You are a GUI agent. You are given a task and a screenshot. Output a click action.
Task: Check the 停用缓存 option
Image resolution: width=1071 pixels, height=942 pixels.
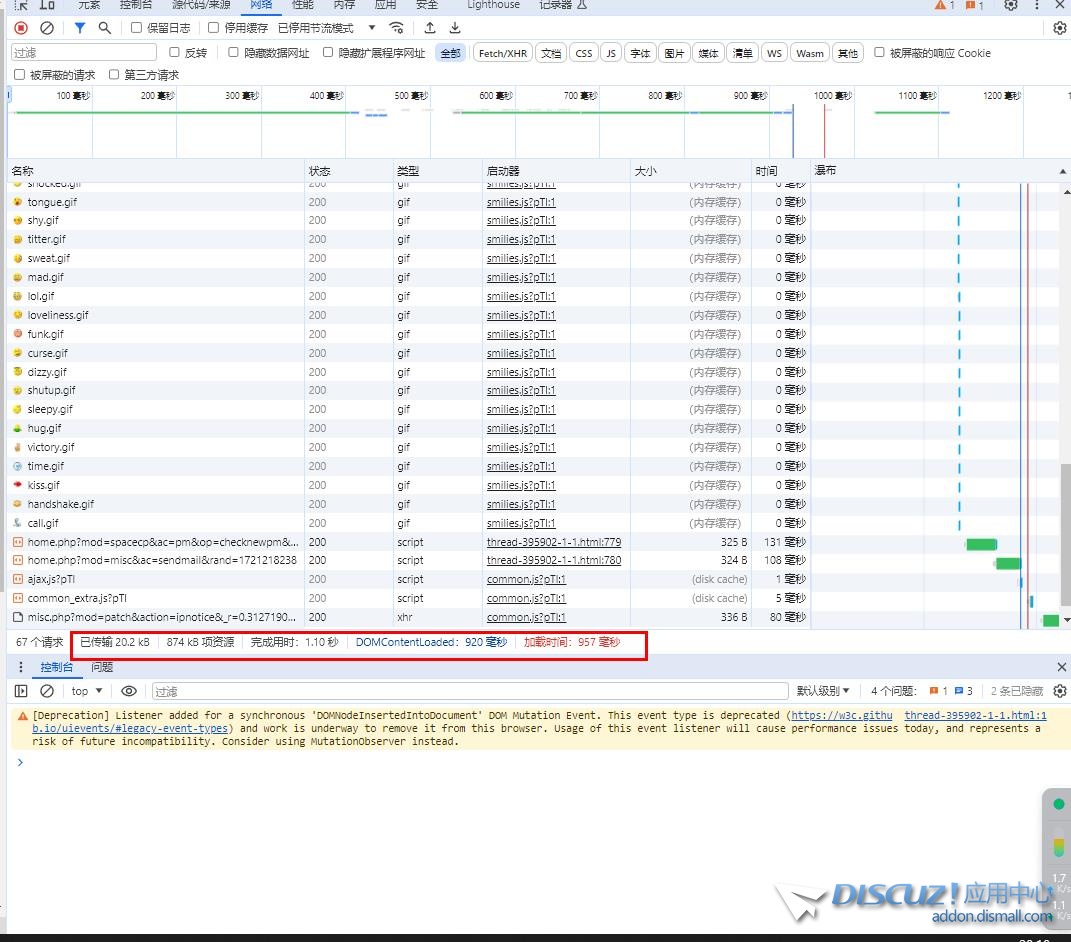pos(214,28)
